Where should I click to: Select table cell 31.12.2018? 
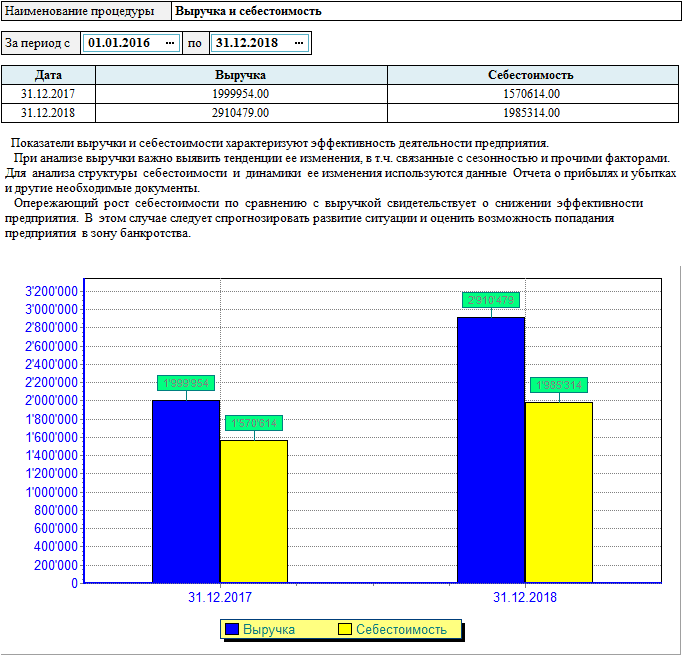click(x=48, y=113)
